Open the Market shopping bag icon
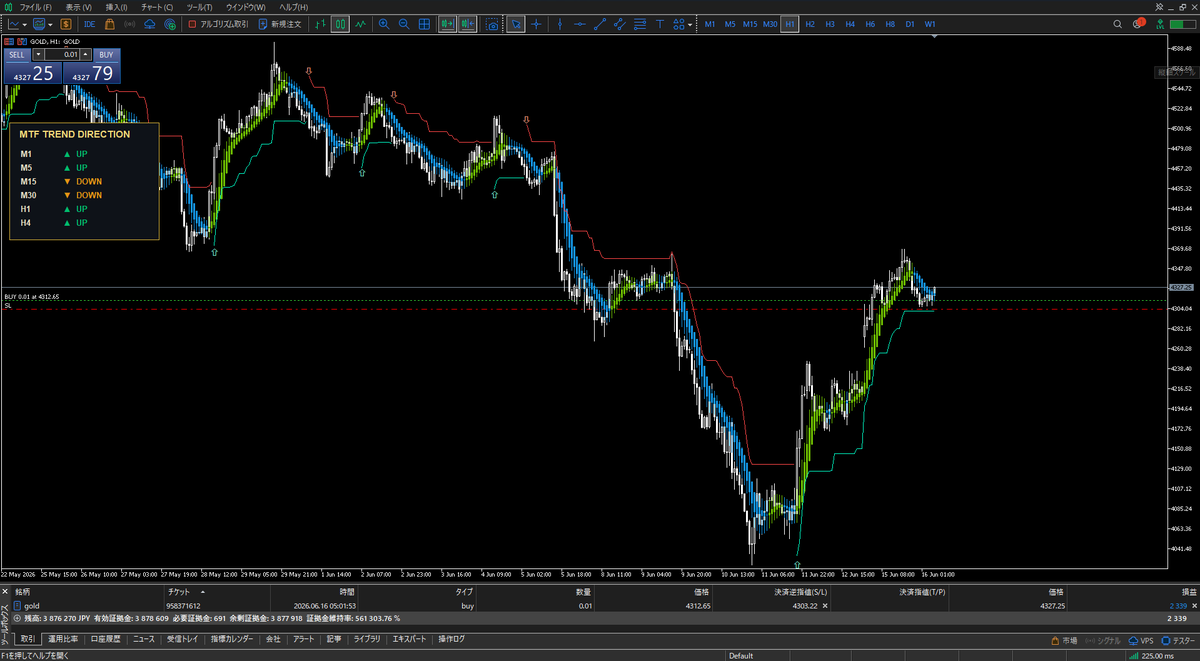The height and width of the screenshot is (661, 1200). point(110,23)
